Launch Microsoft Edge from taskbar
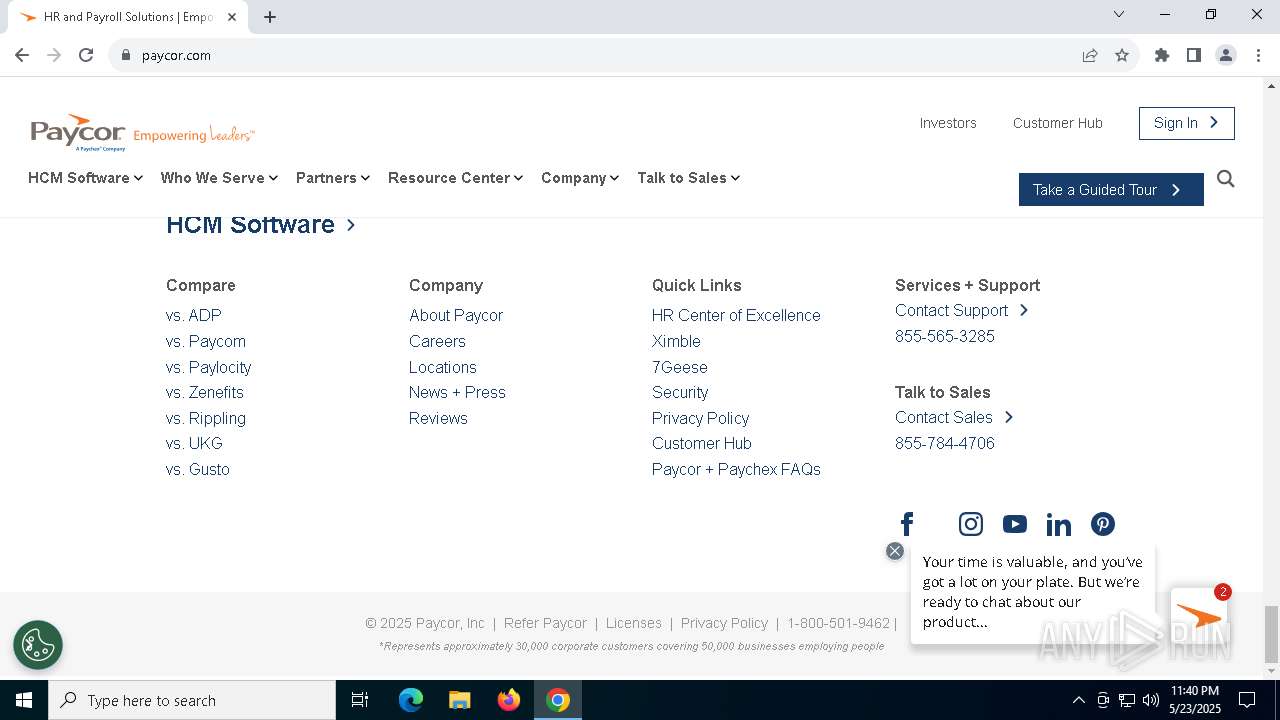This screenshot has height=720, width=1280. (x=411, y=700)
